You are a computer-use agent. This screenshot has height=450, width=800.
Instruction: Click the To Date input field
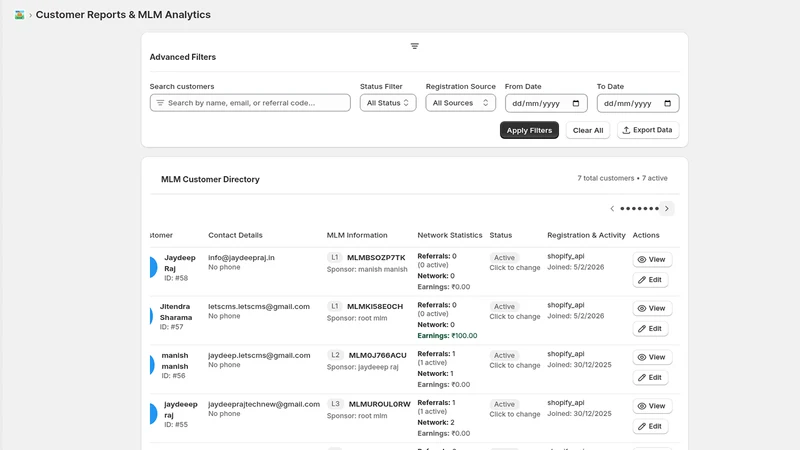click(638, 103)
